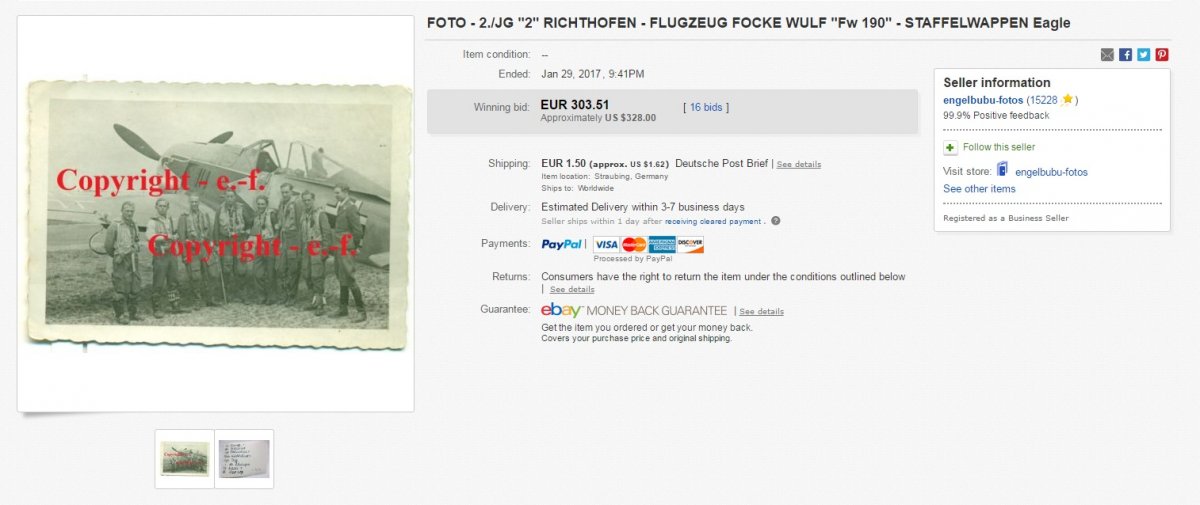
Task: Click the main aircraft photo
Action: 216,213
